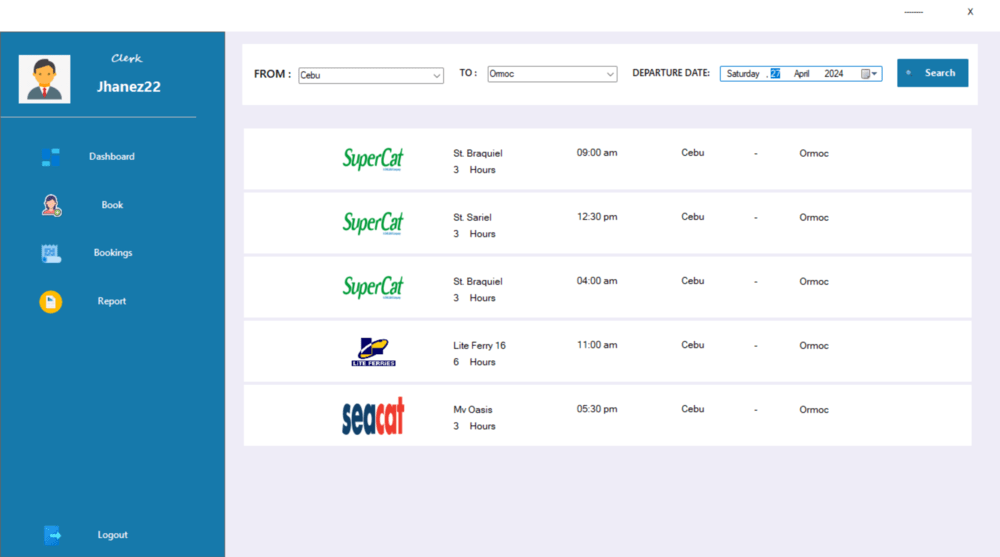Select the year 2024 in departure date
The height and width of the screenshot is (557, 1000).
(x=834, y=73)
